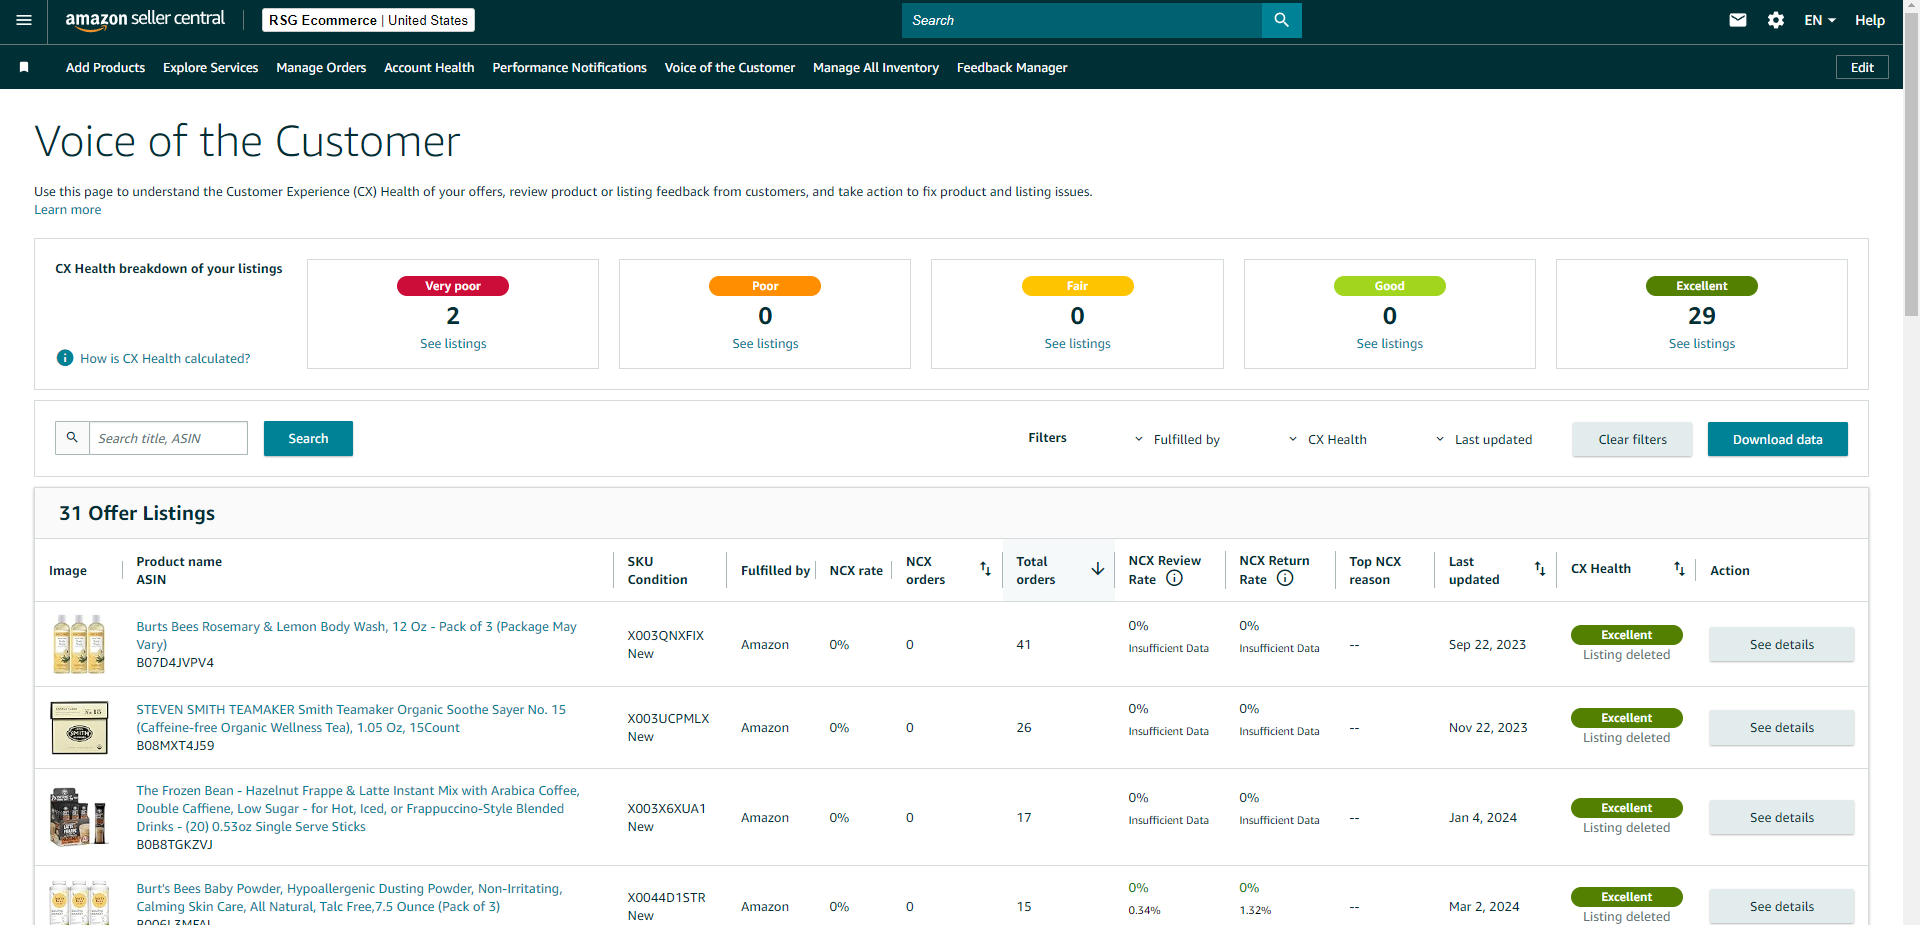This screenshot has height=925, width=1920.
Task: See listings under Excellent
Action: point(1702,344)
